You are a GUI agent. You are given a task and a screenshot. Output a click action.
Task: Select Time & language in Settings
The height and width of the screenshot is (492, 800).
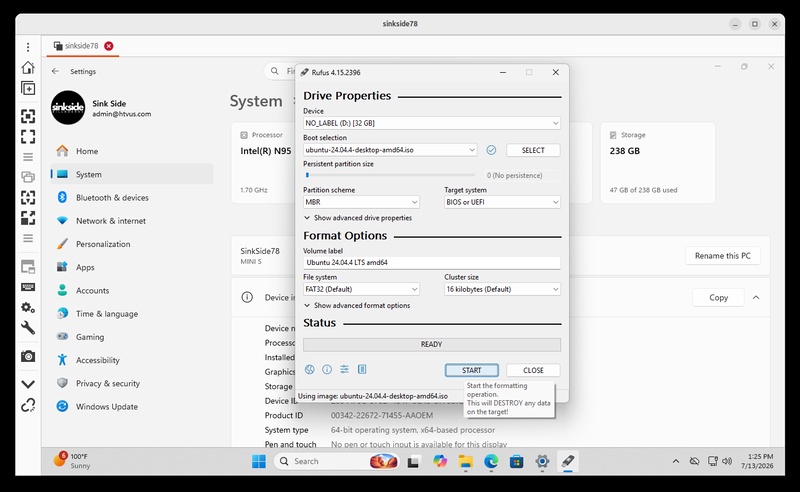click(x=132, y=314)
